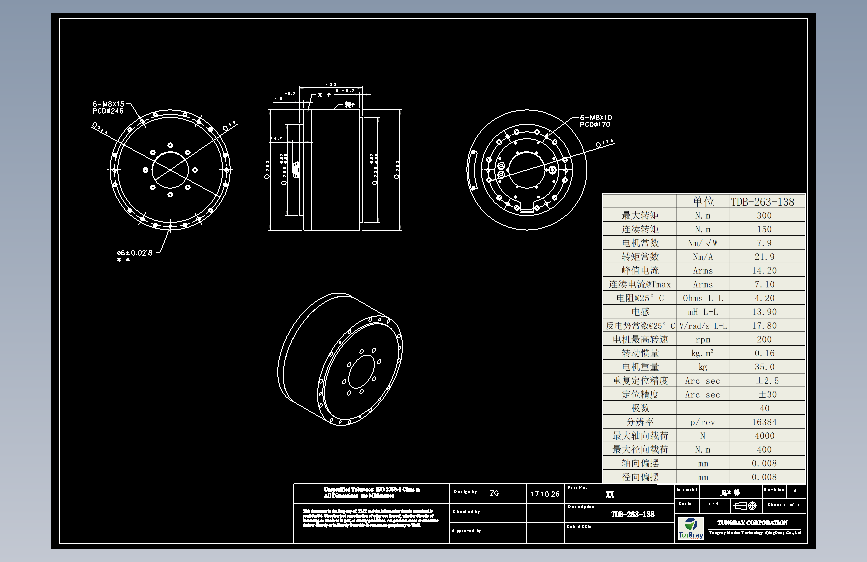867x562 pixels.
Task: Click the 7.9 motor constant value
Action: (x=764, y=243)
